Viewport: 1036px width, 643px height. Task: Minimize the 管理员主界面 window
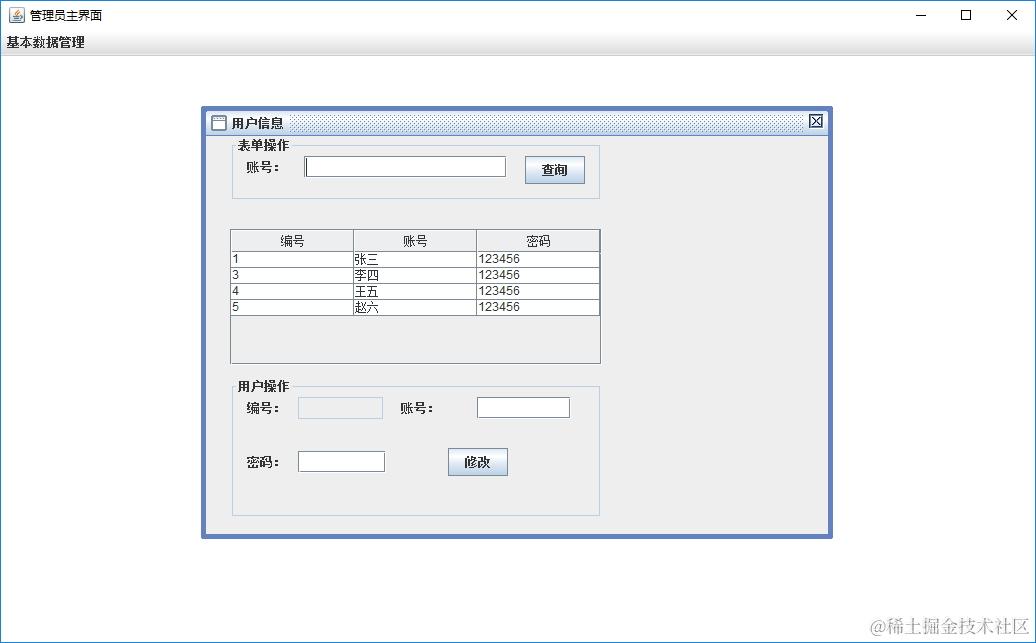tap(919, 15)
